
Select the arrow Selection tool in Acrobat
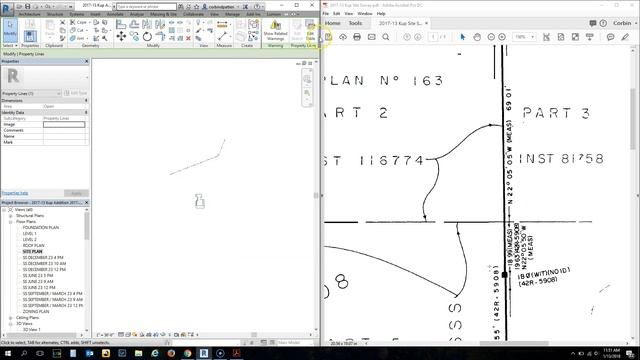point(462,37)
